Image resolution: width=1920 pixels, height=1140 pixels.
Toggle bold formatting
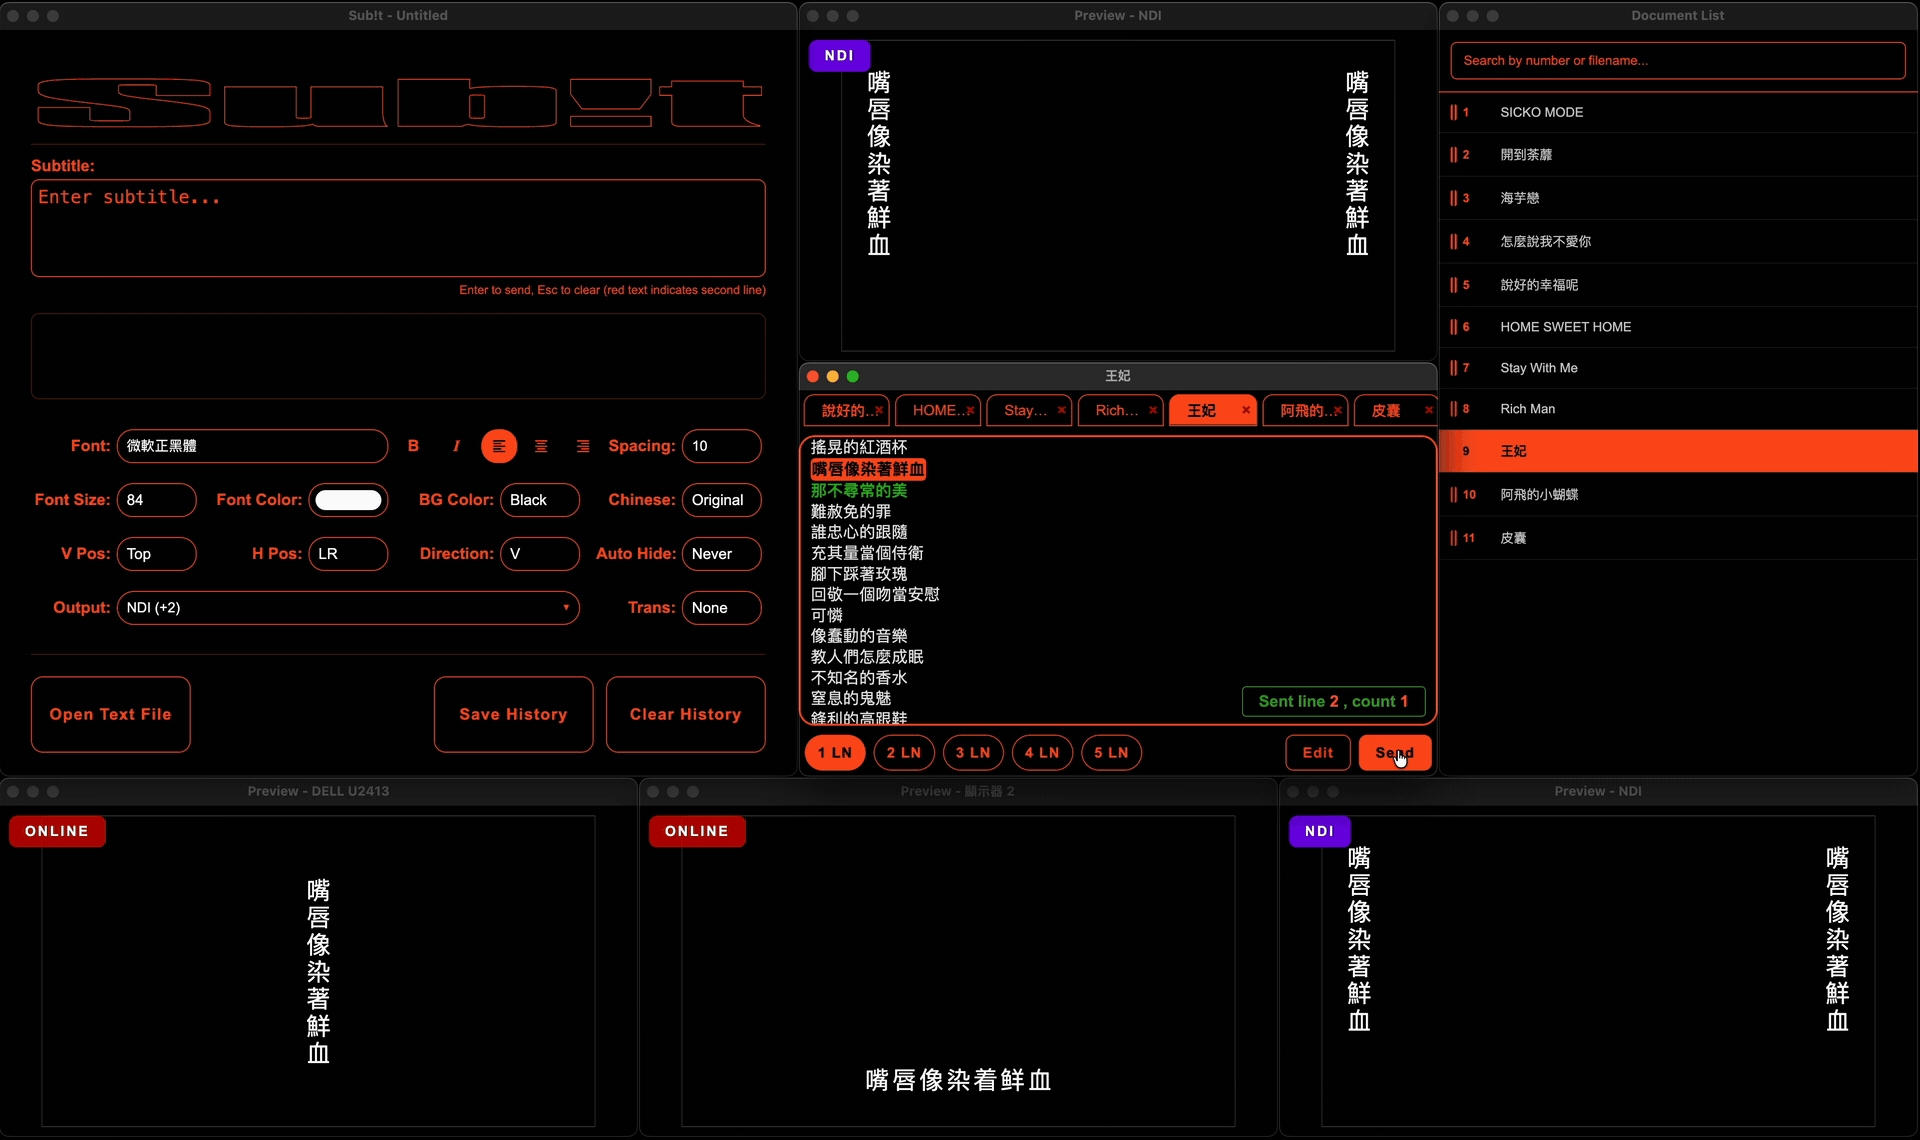[414, 446]
